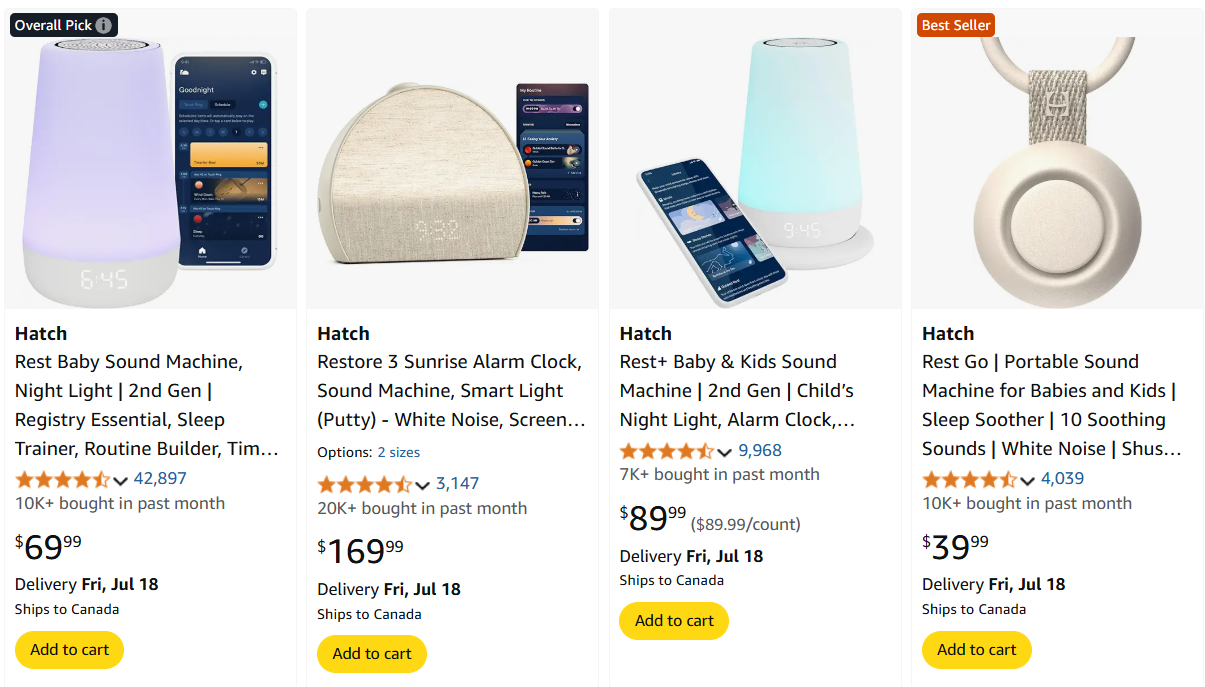Add Restore 3 Sunrise Alarm Clock to cart

372,654
